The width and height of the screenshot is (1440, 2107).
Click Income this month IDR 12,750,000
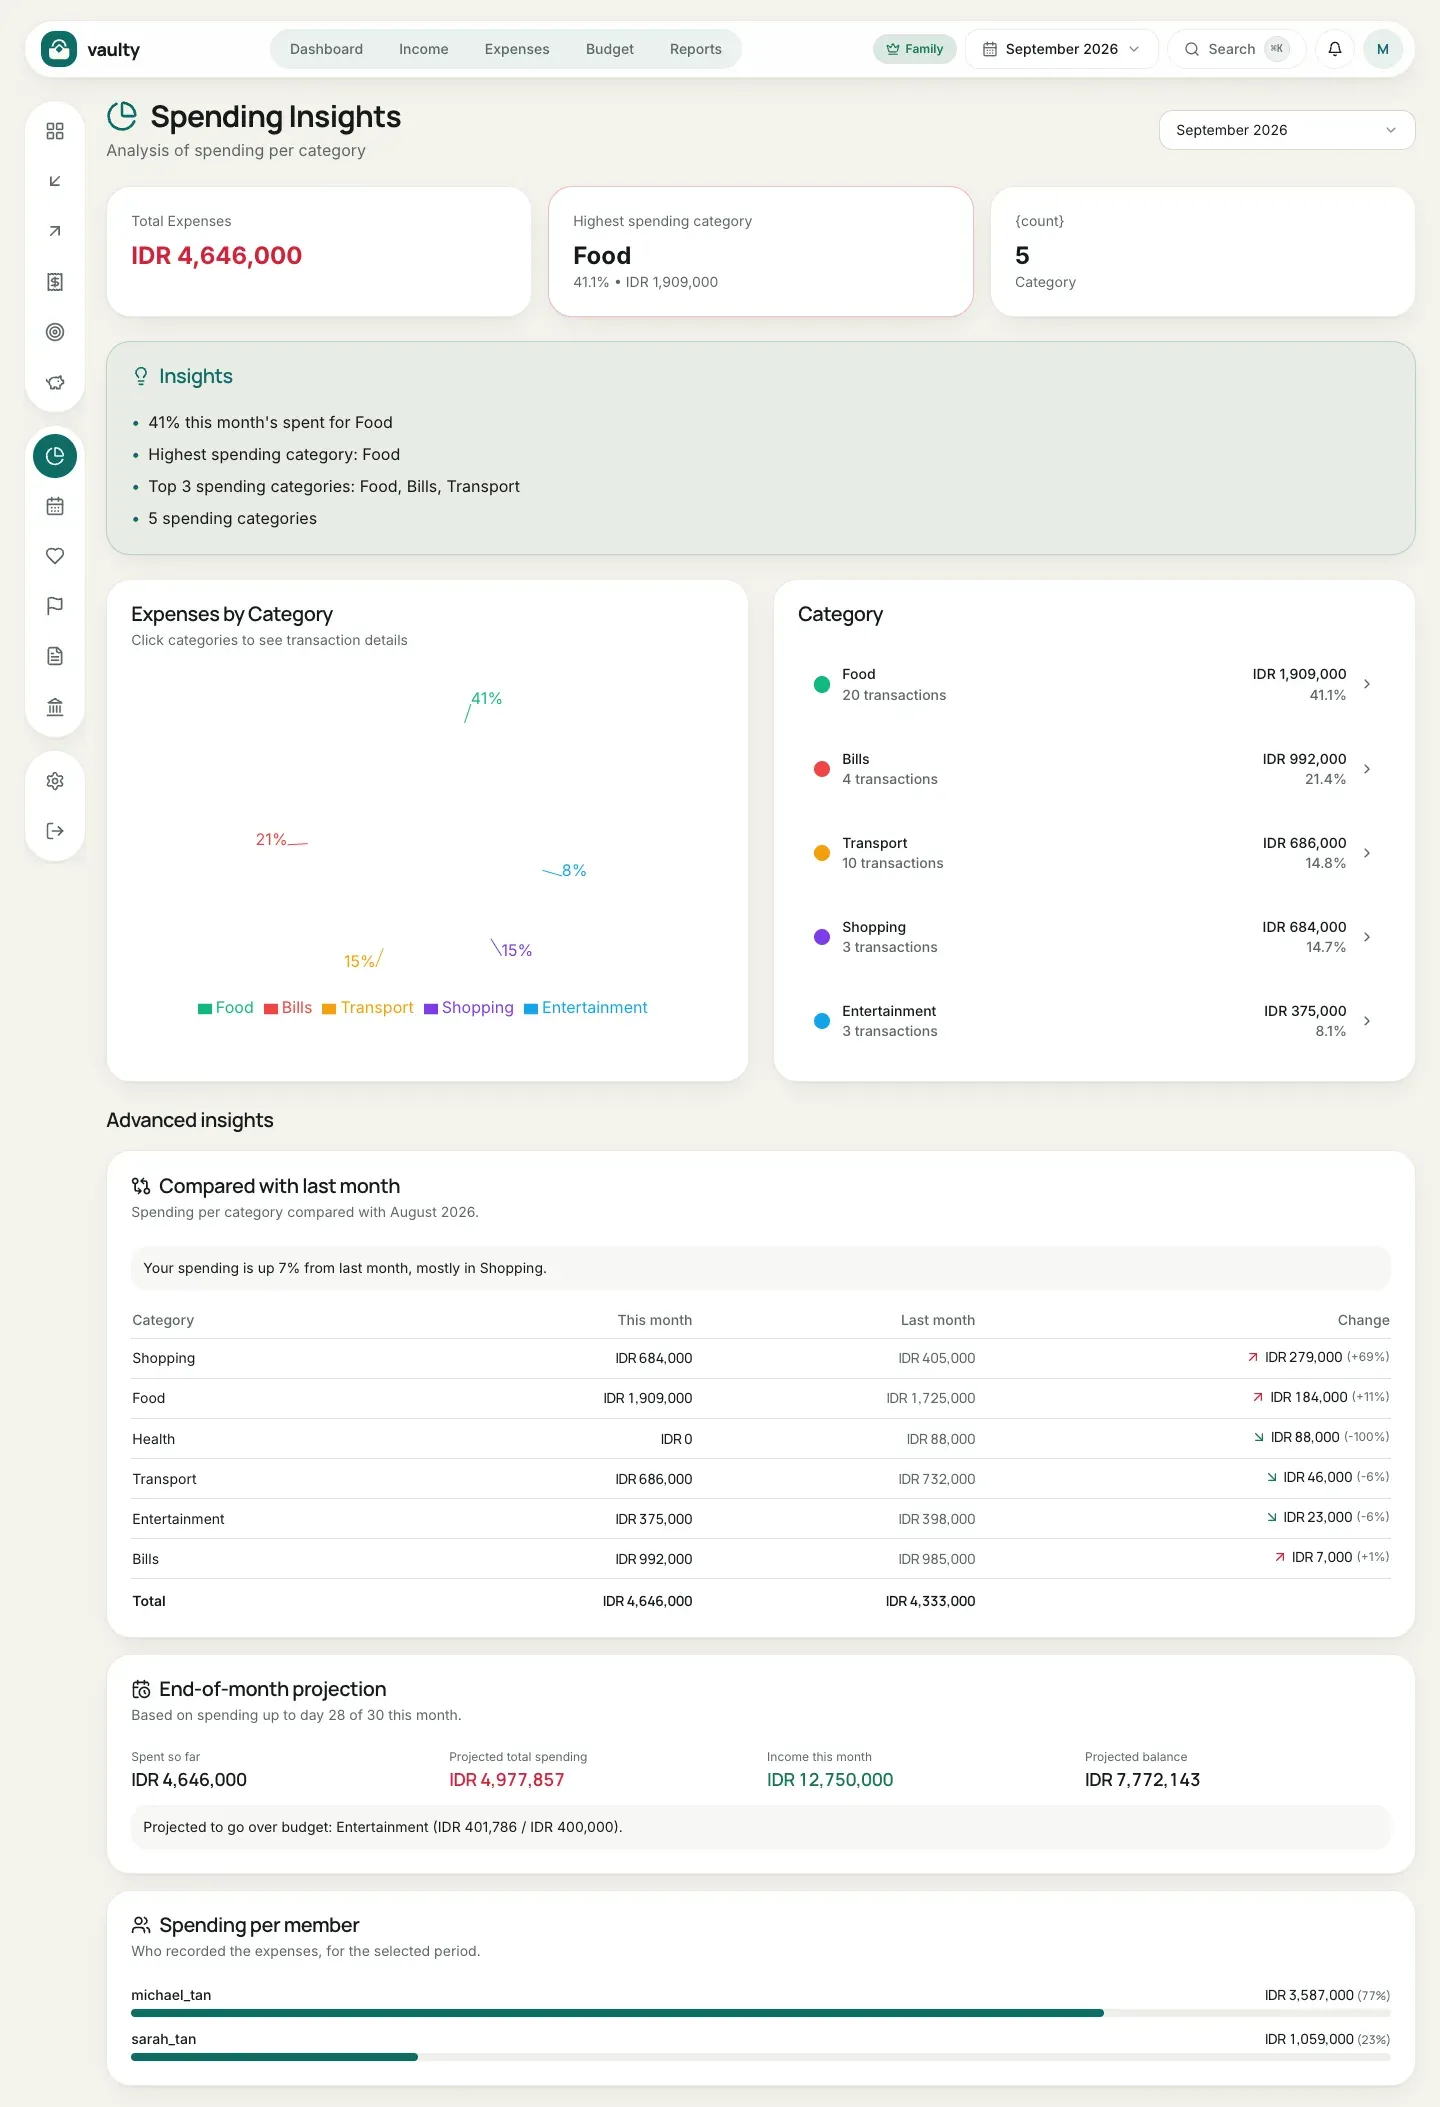(x=830, y=1780)
